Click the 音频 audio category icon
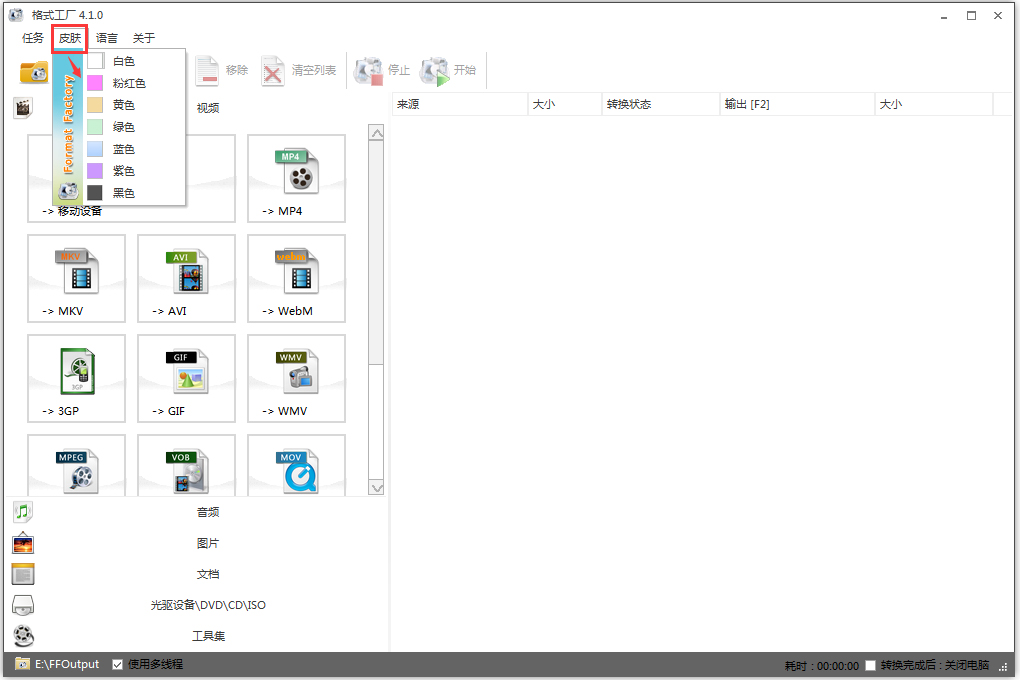Screen dimensions: 1020x680 pyautogui.click(x=22, y=511)
